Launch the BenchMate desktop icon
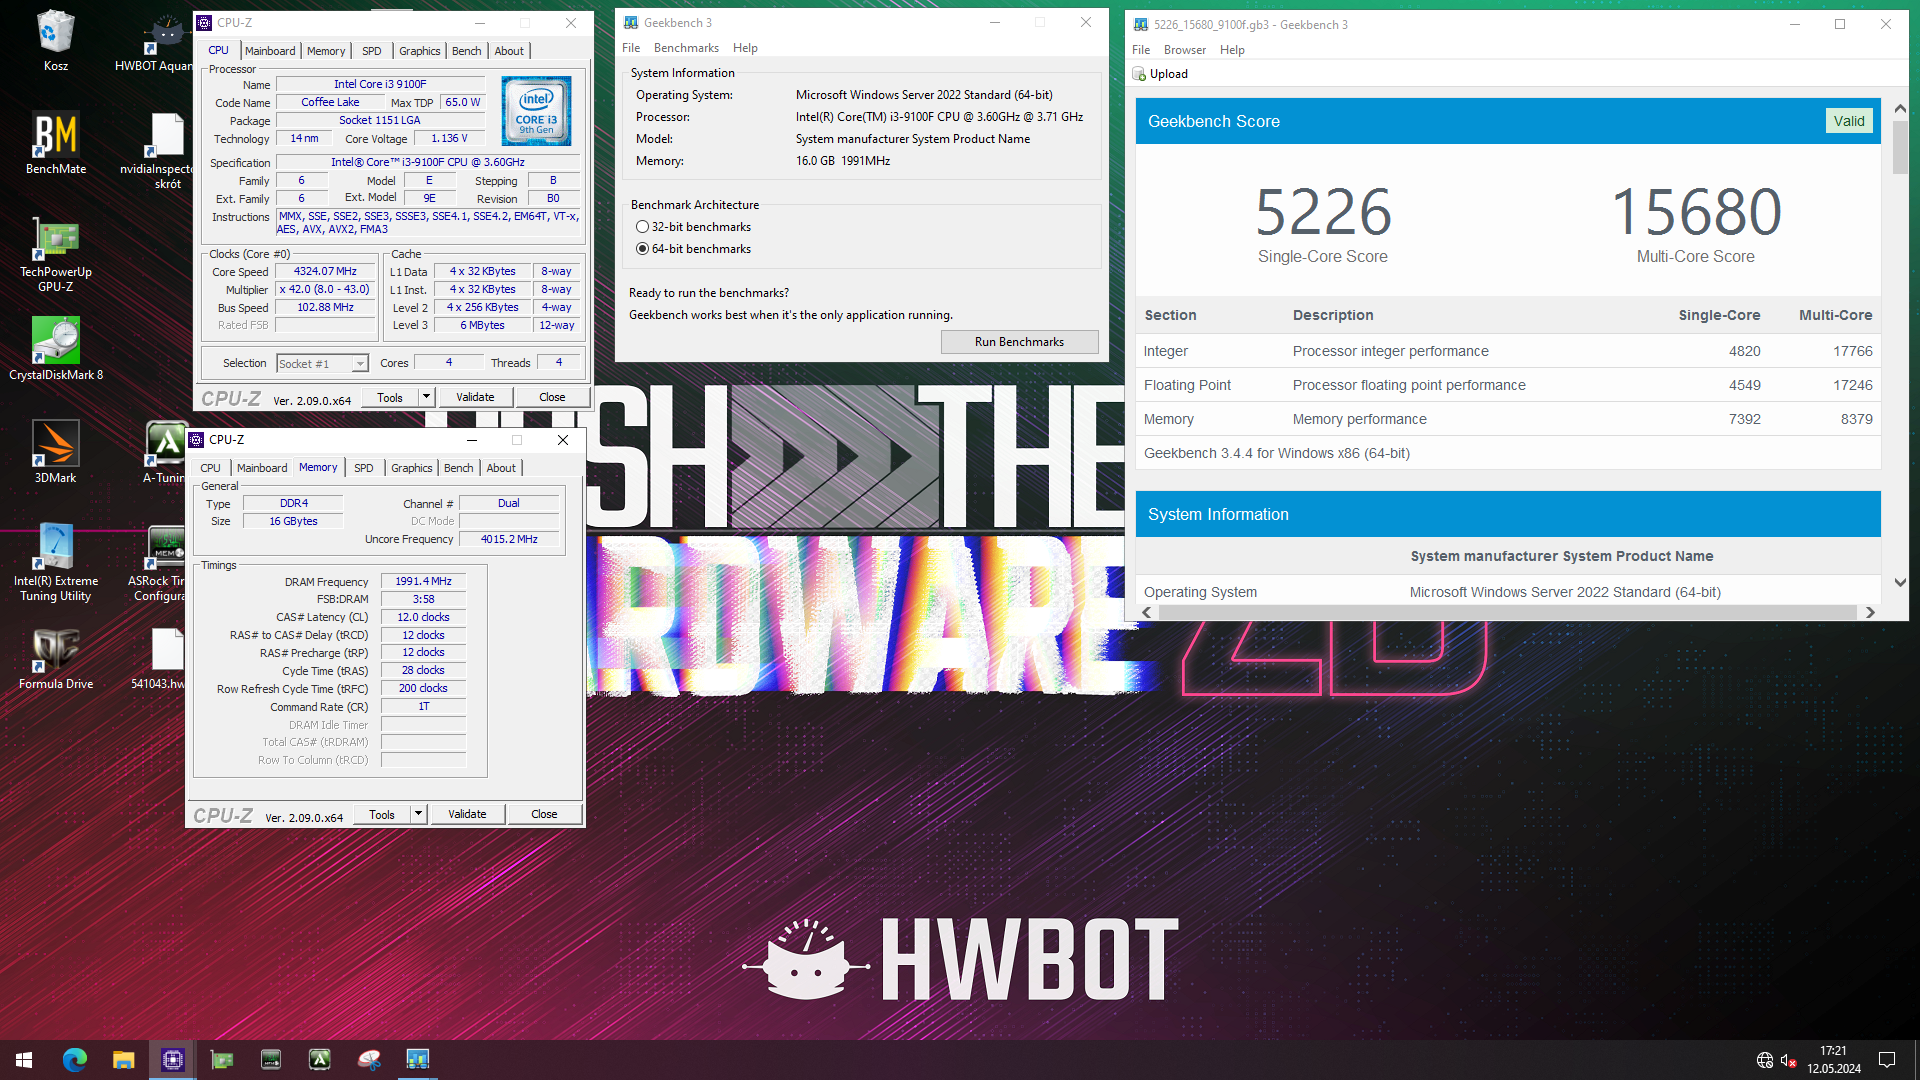Viewport: 1920px width, 1080px height. (x=55, y=144)
